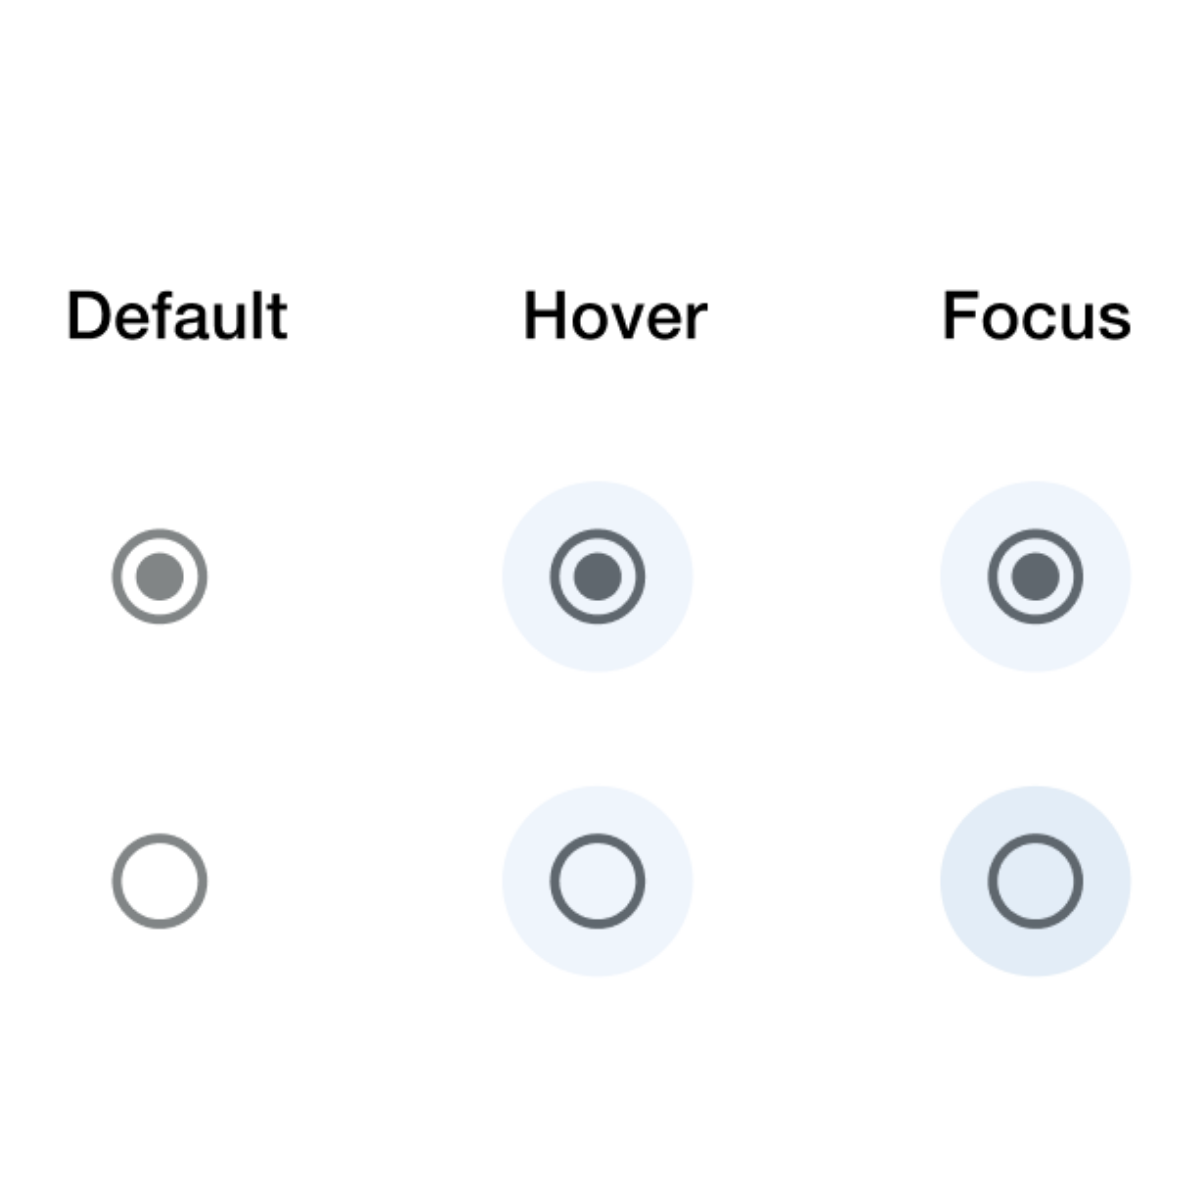The image size is (1200, 1200).
Task: Select the filled radio button under Hover
Action: click(x=598, y=577)
